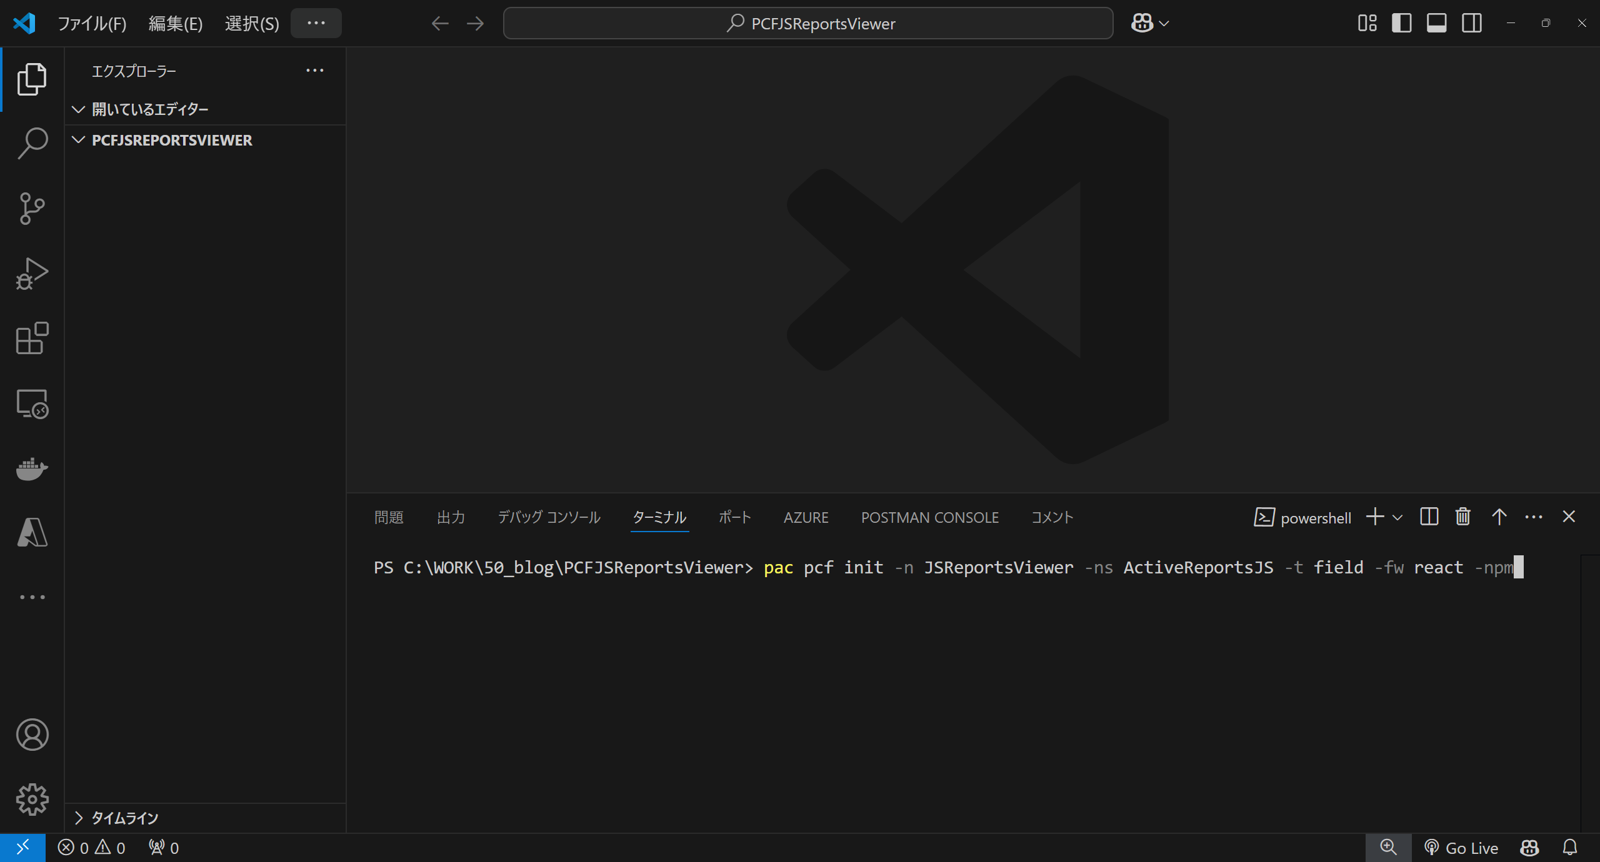1600x862 pixels.
Task: Open the Accounts menu
Action: [x=32, y=735]
